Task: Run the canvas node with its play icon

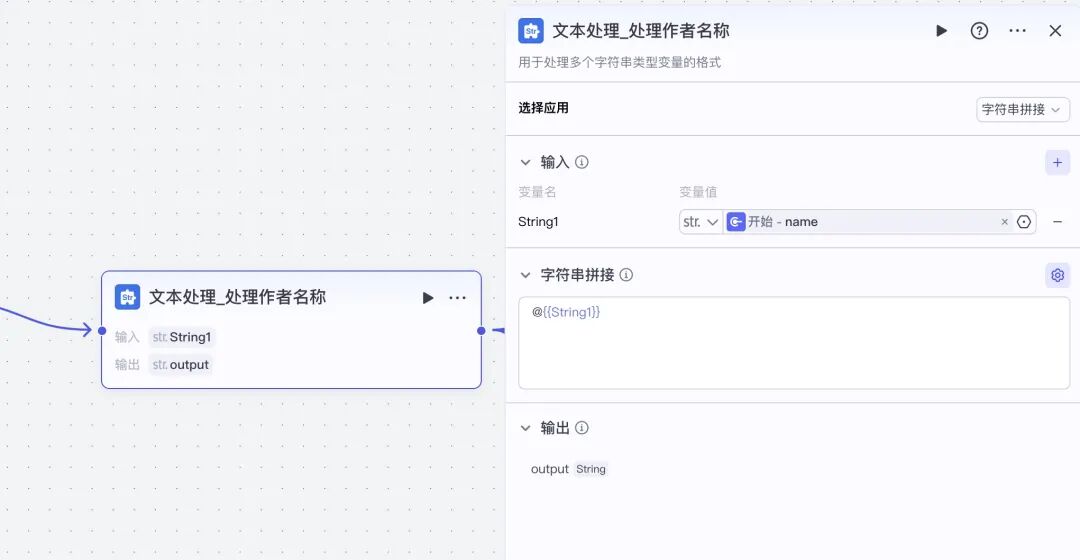Action: point(428,298)
